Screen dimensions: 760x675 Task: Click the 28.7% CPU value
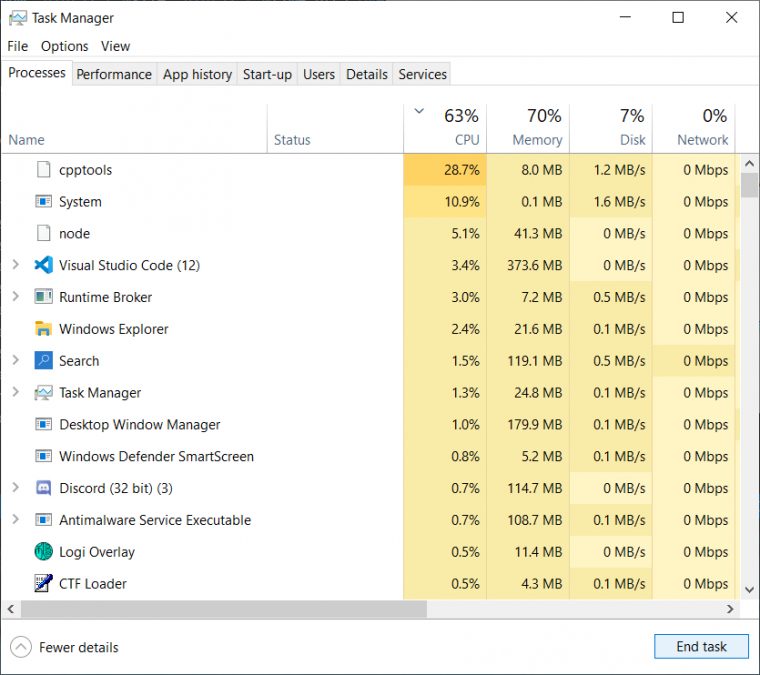461,170
